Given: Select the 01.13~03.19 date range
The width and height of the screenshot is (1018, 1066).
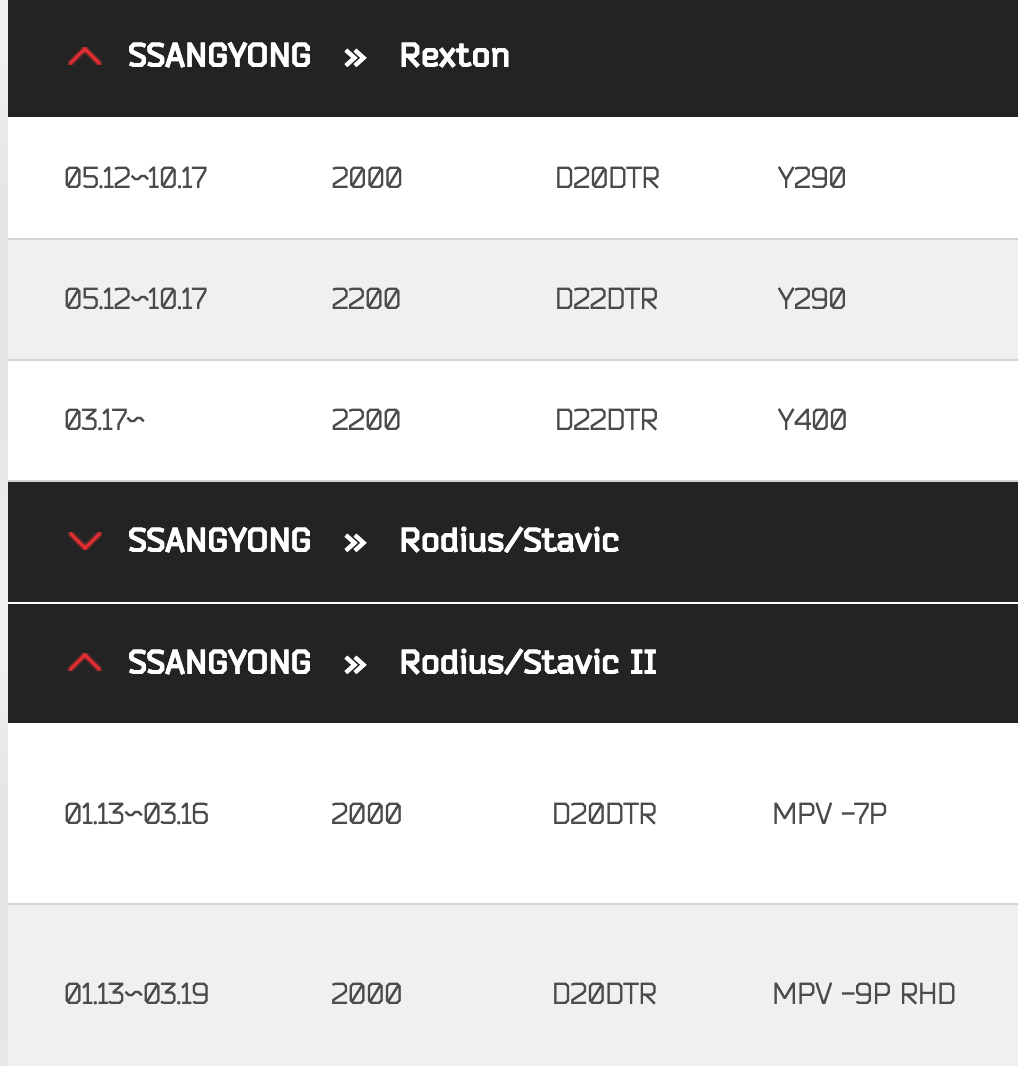Looking at the screenshot, I should pyautogui.click(x=136, y=995).
